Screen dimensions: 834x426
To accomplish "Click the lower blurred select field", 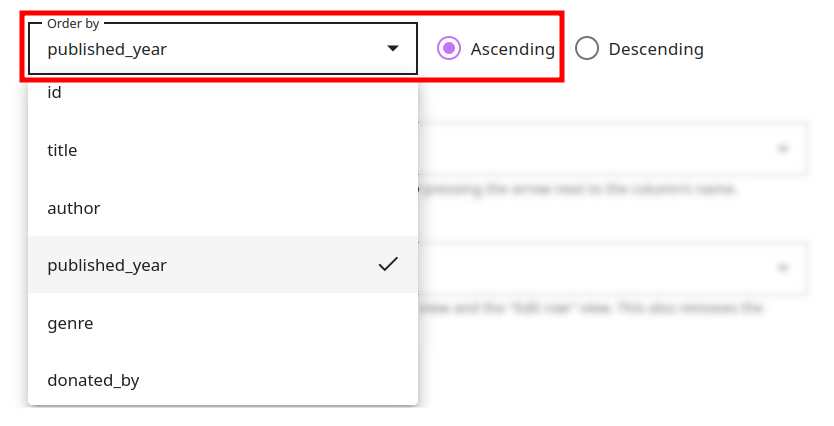I will 600,268.
